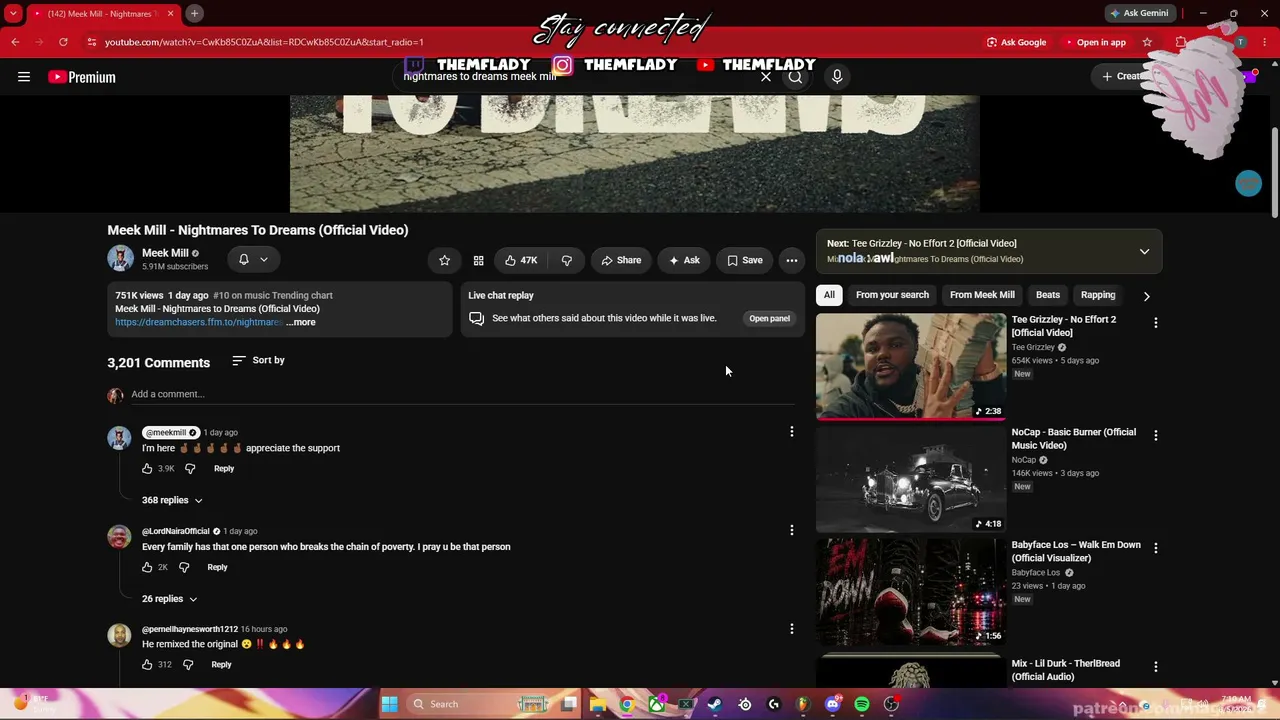Go to YouTube Premium home logo

pyautogui.click(x=82, y=77)
